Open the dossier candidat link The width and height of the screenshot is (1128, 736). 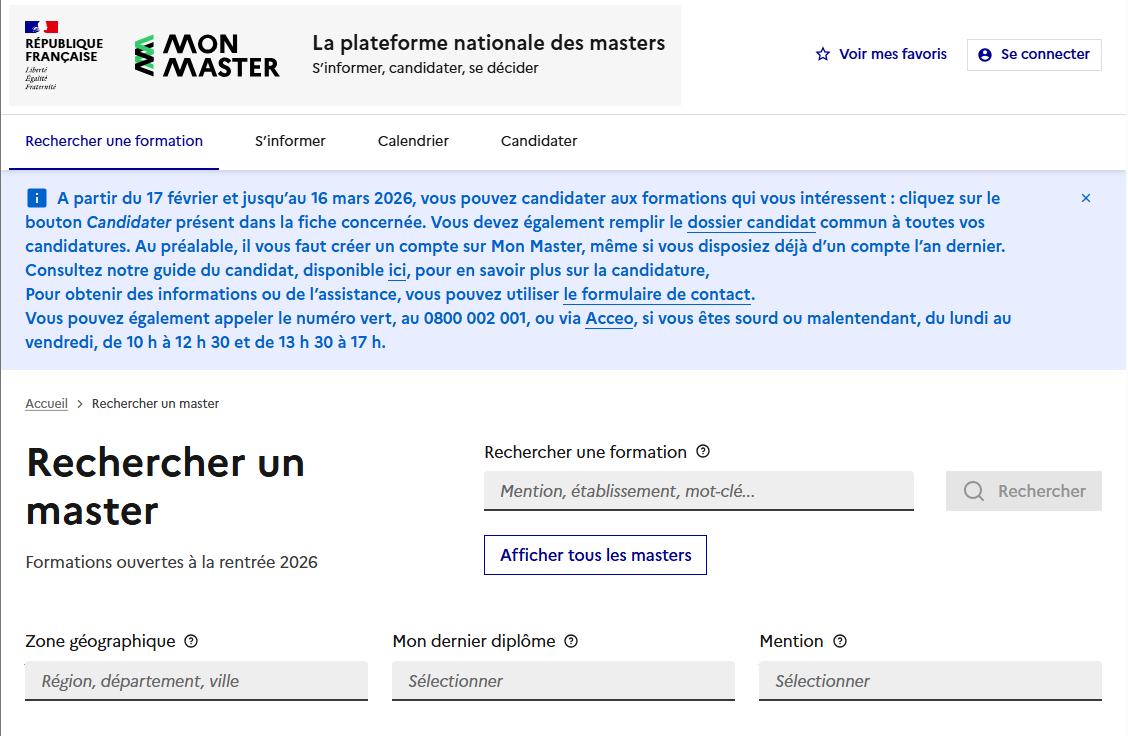click(751, 222)
